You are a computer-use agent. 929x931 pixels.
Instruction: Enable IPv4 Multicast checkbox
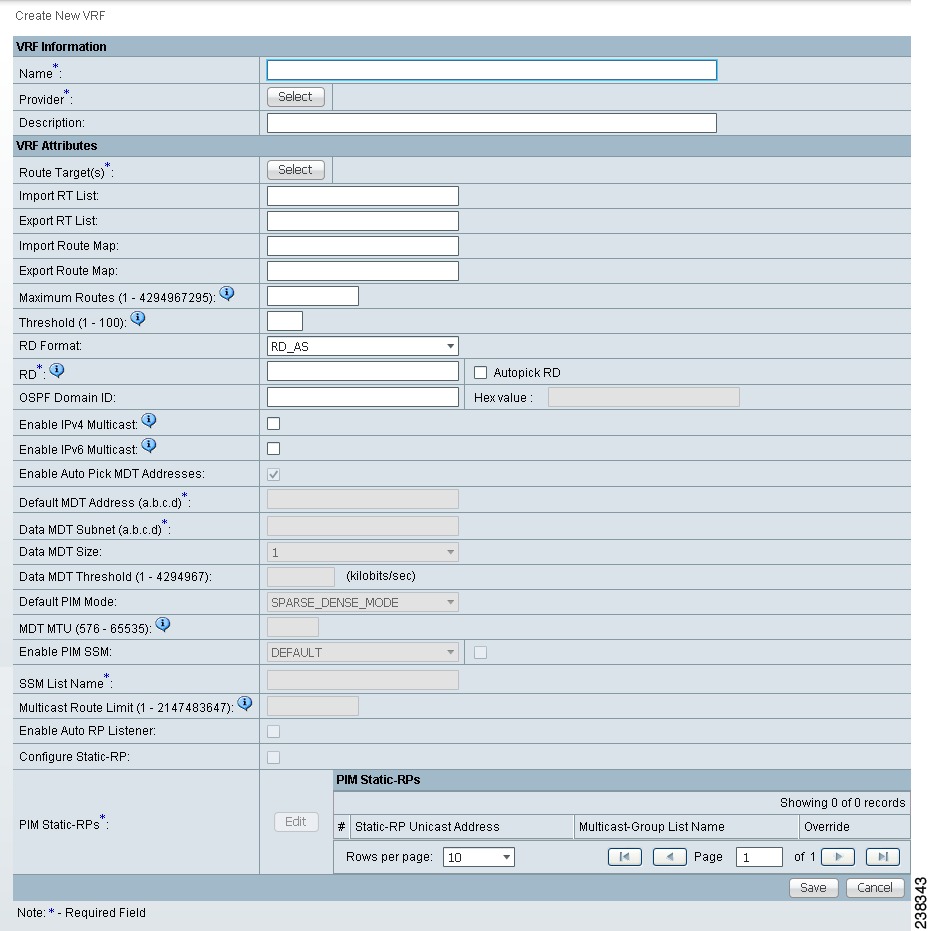[273, 423]
